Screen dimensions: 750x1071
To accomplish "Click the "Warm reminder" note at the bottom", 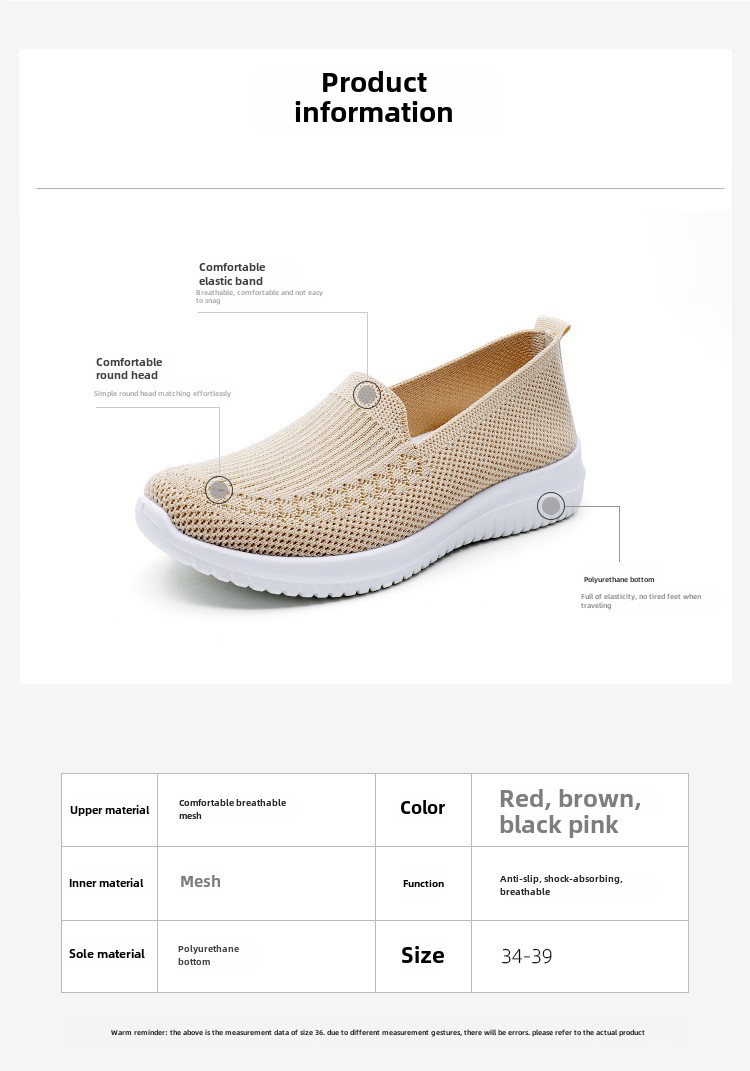I will [378, 1032].
